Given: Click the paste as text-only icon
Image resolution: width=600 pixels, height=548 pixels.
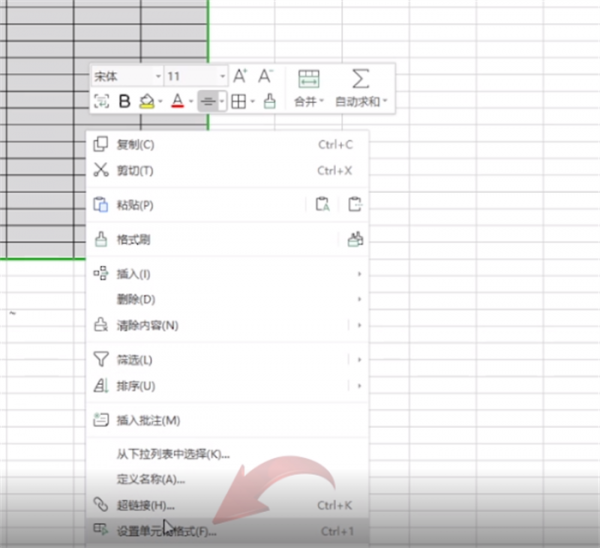Looking at the screenshot, I should tap(322, 205).
